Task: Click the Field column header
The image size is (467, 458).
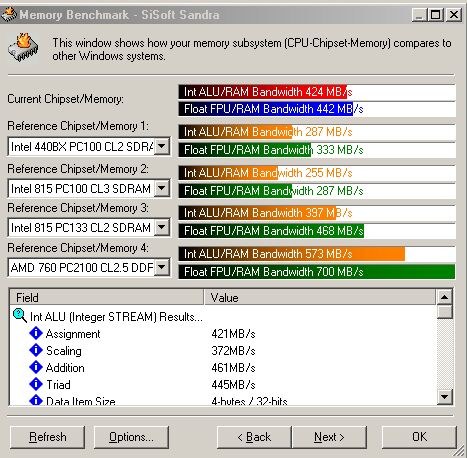Action: click(x=107, y=297)
